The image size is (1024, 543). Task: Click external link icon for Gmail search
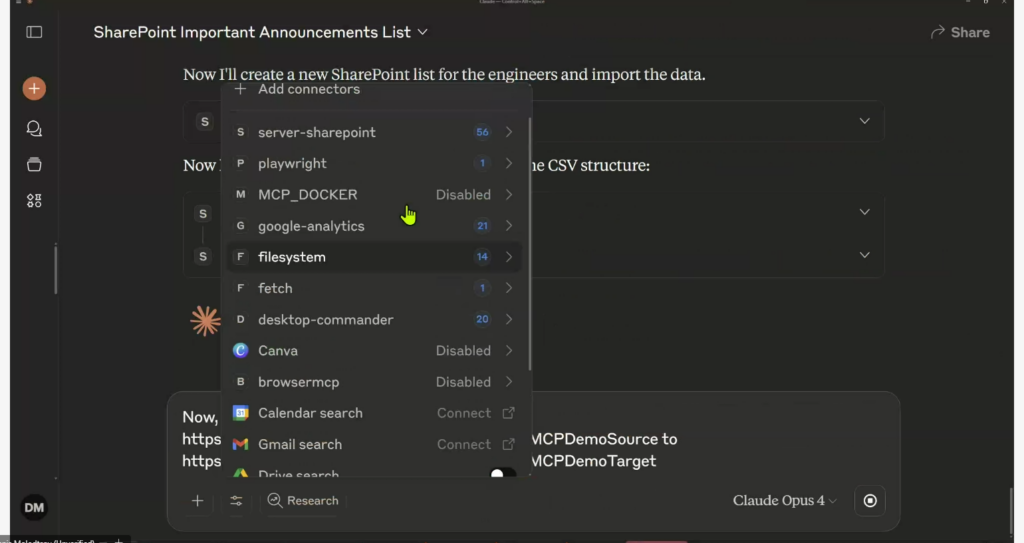pos(508,444)
